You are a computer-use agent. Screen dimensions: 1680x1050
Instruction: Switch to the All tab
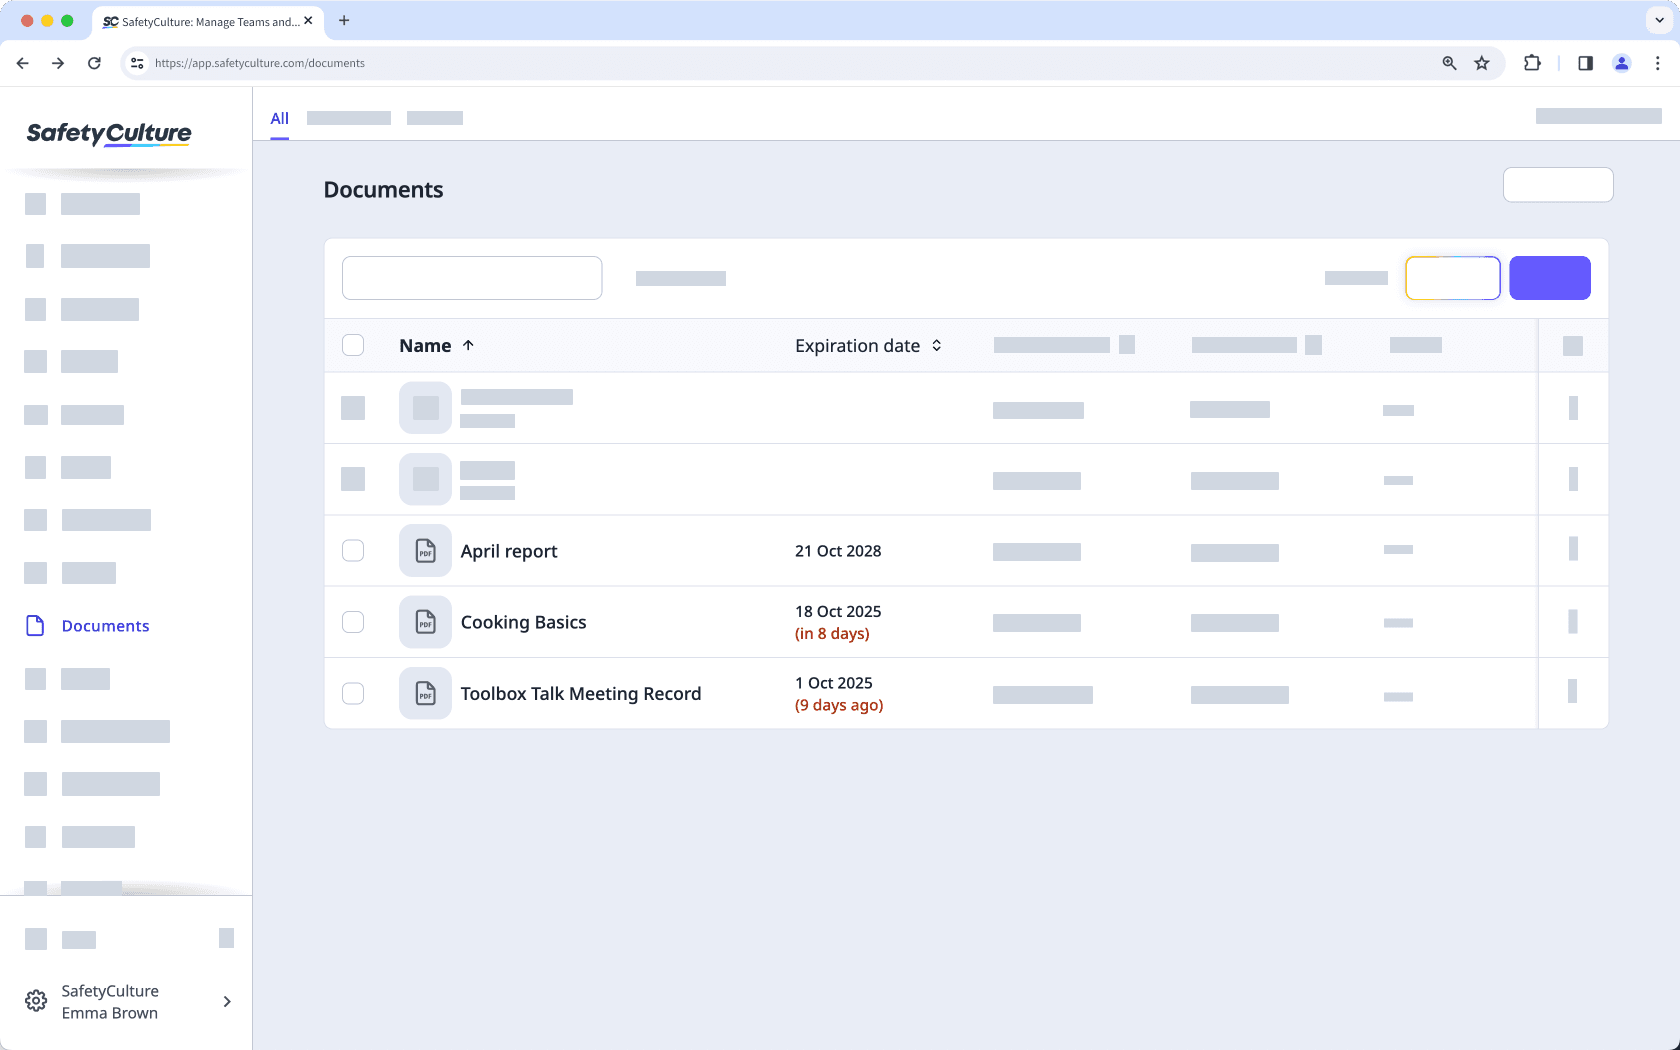coord(279,118)
